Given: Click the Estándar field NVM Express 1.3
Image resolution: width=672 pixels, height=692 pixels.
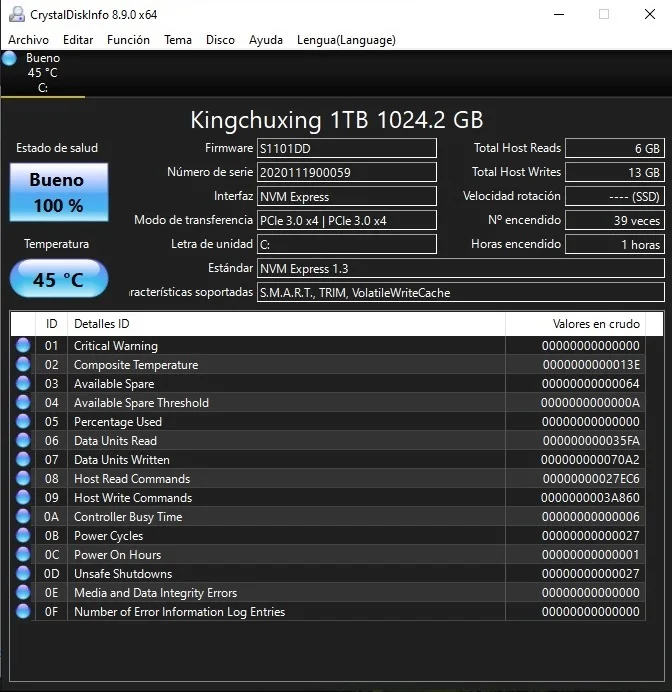Looking at the screenshot, I should [x=461, y=268].
